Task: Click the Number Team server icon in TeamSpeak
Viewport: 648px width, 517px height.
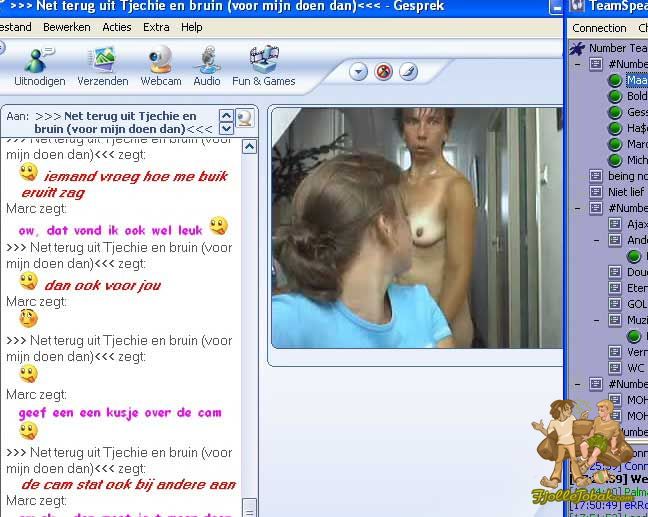Action: point(576,48)
